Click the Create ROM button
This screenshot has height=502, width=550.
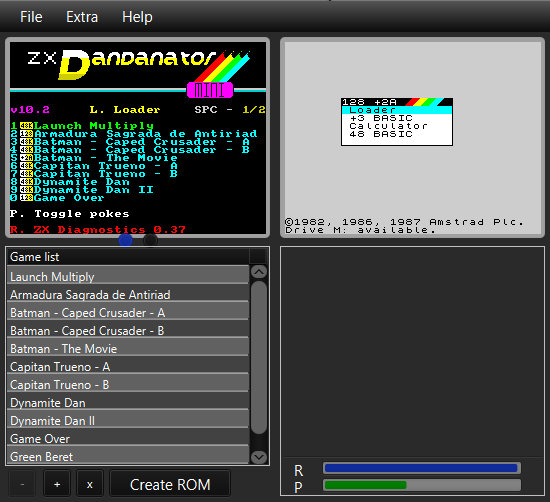170,484
